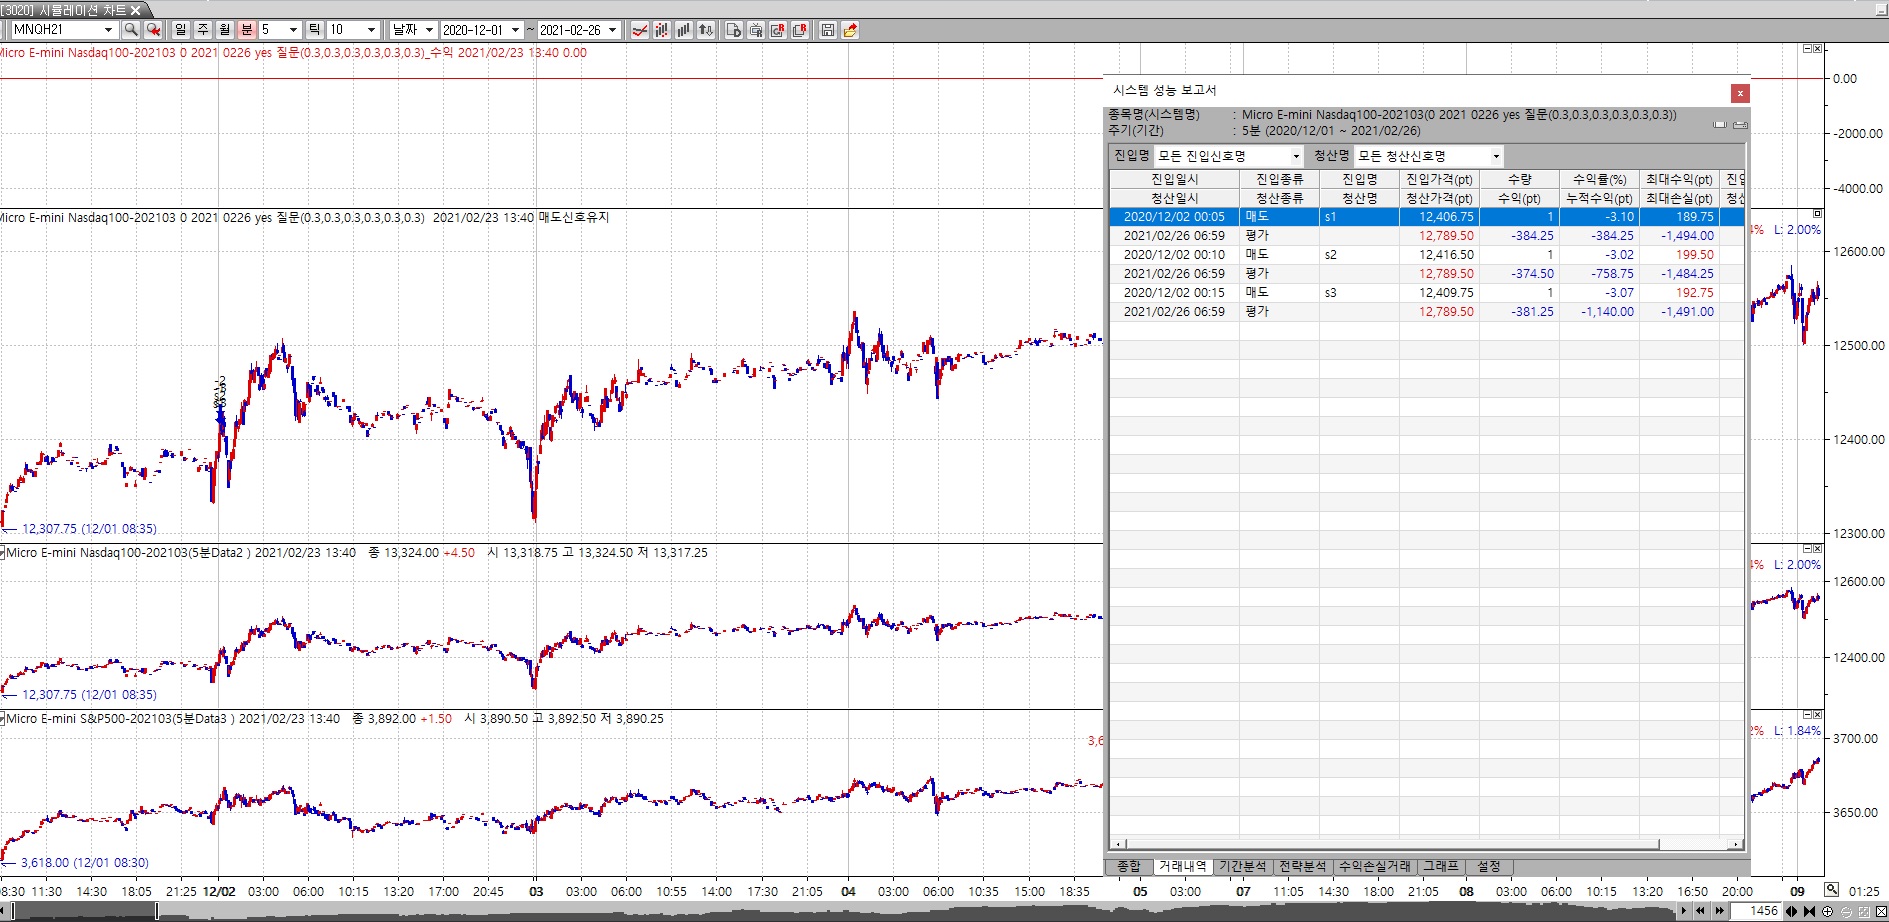Expand the 모든 진입신호명 entry signal dropdown
This screenshot has width=1889, height=922.
pos(1296,156)
